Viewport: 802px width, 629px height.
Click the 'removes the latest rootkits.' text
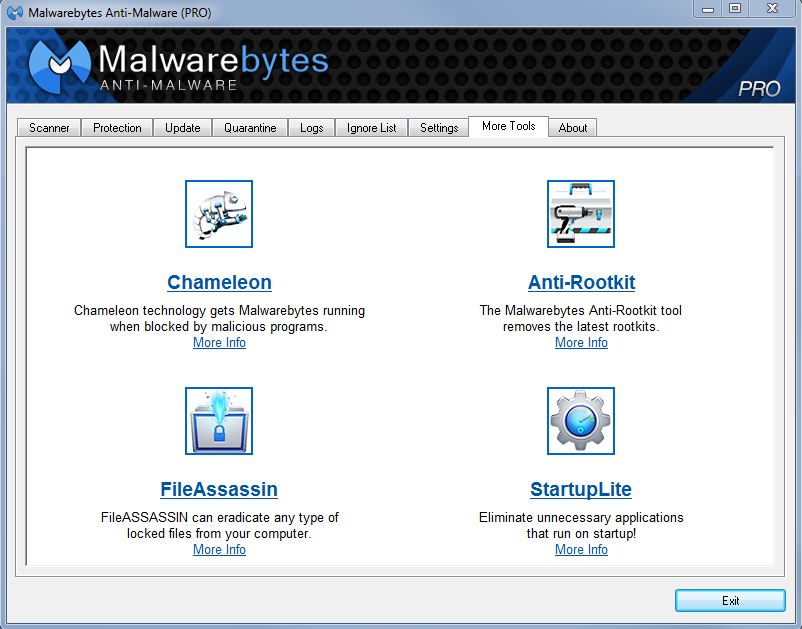tap(581, 327)
